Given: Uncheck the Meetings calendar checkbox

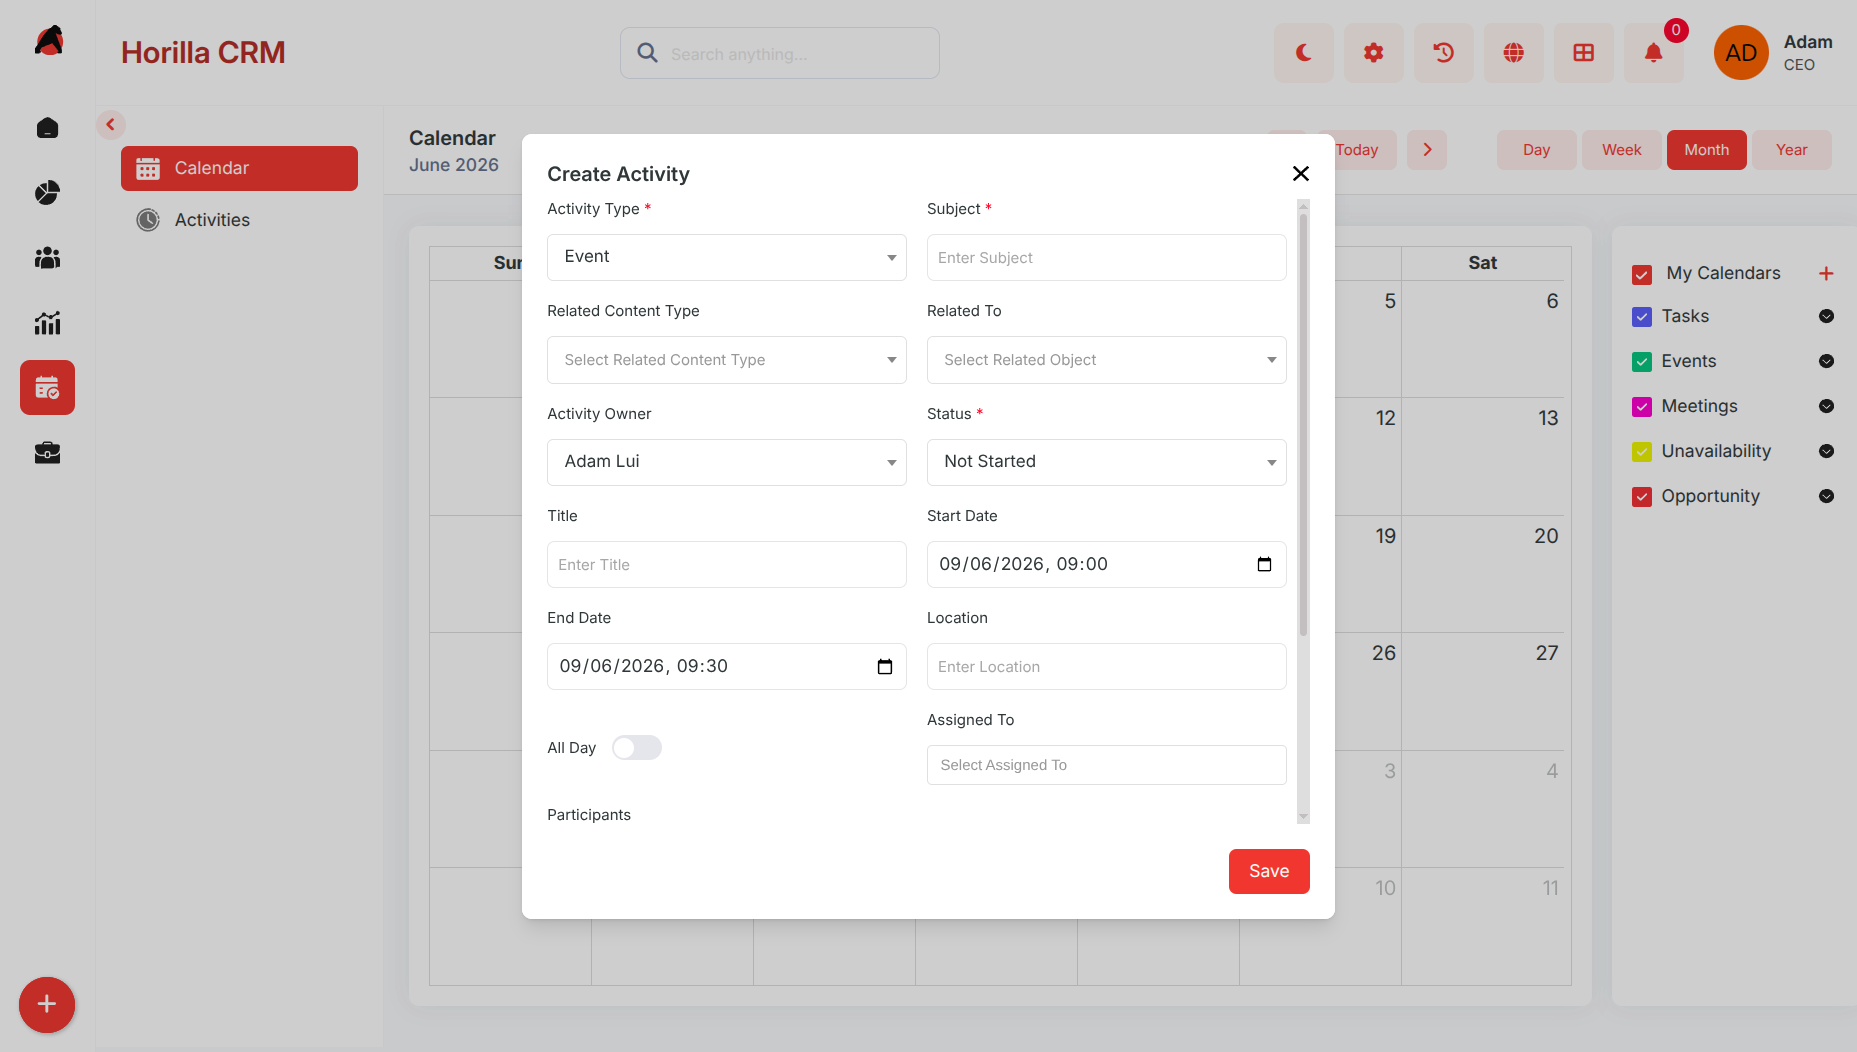Looking at the screenshot, I should point(1642,407).
